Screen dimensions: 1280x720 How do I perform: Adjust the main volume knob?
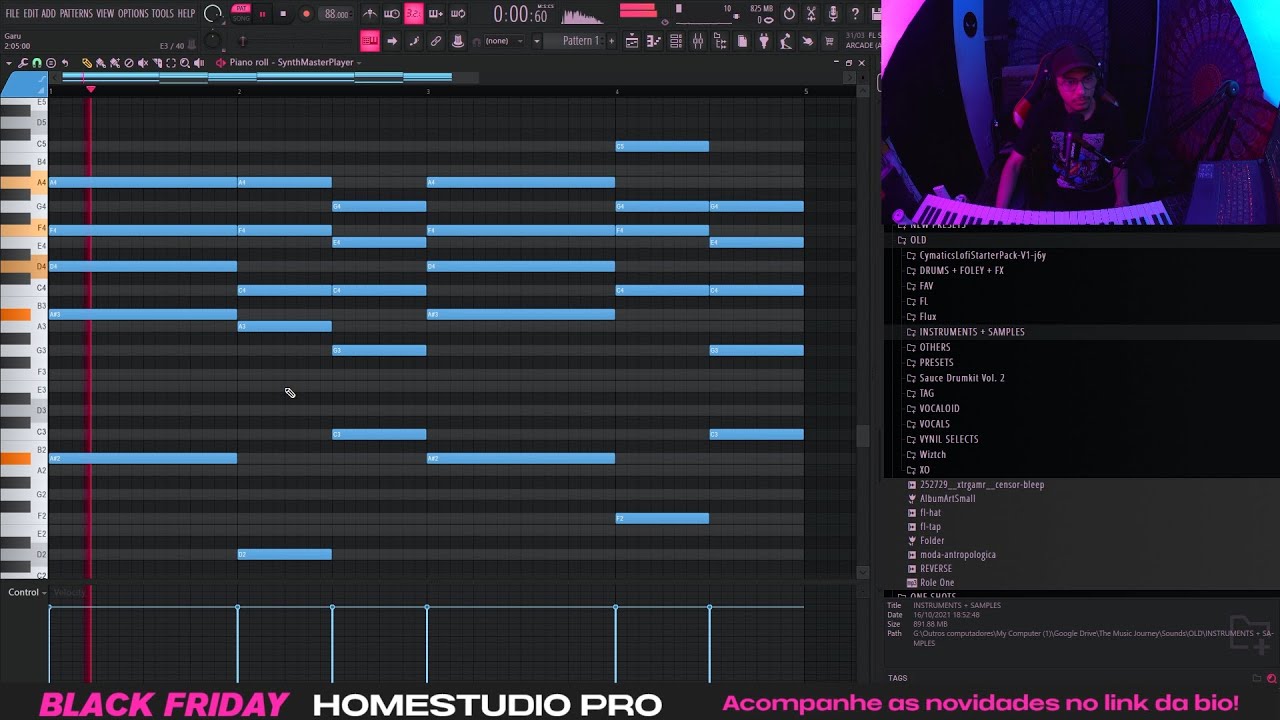coord(213,14)
